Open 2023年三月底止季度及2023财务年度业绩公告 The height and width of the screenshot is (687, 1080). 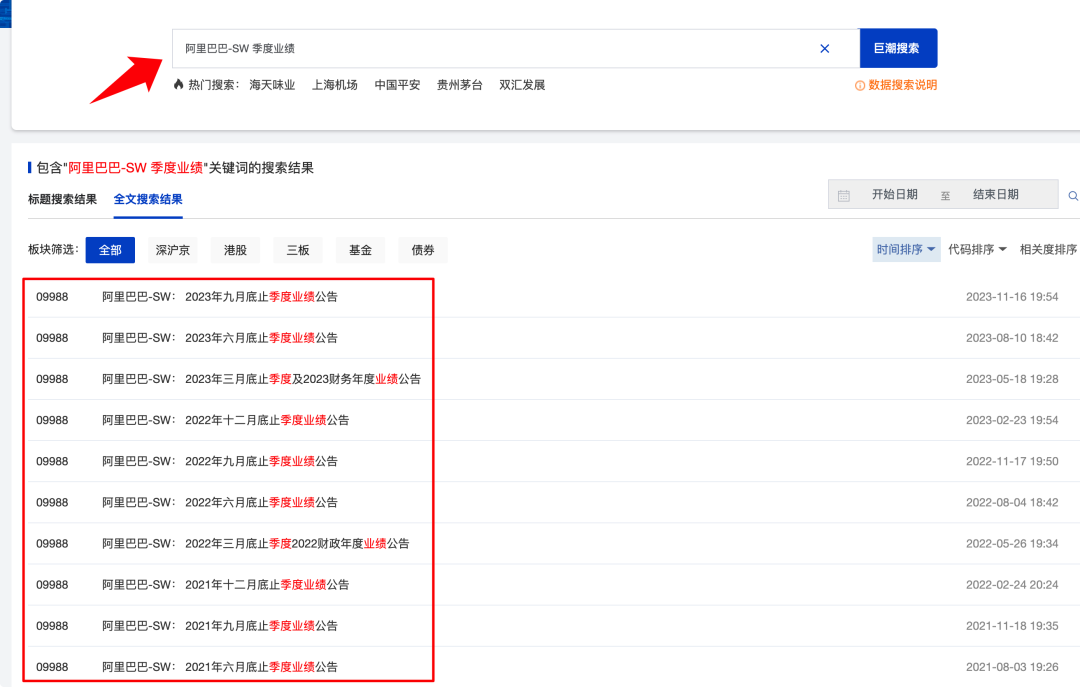303,379
